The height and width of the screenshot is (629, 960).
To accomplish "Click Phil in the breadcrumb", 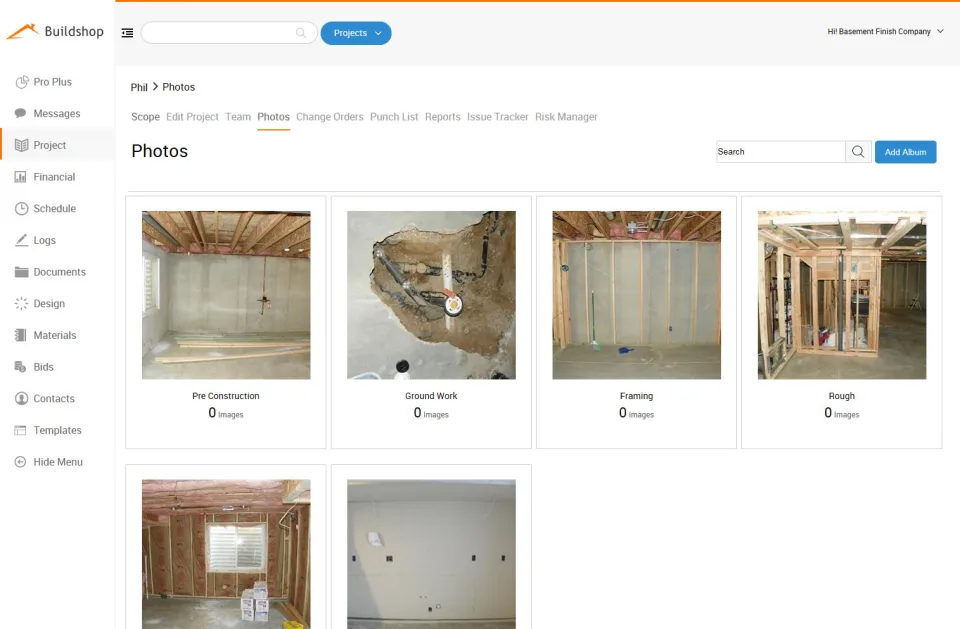I will [139, 87].
